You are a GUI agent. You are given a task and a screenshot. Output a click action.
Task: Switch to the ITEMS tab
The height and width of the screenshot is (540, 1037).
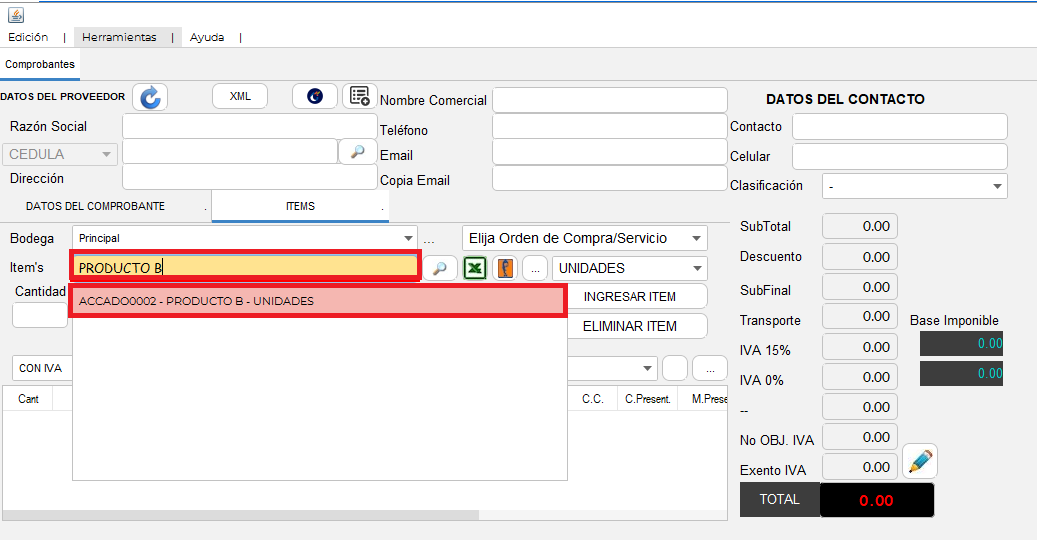click(x=300, y=206)
